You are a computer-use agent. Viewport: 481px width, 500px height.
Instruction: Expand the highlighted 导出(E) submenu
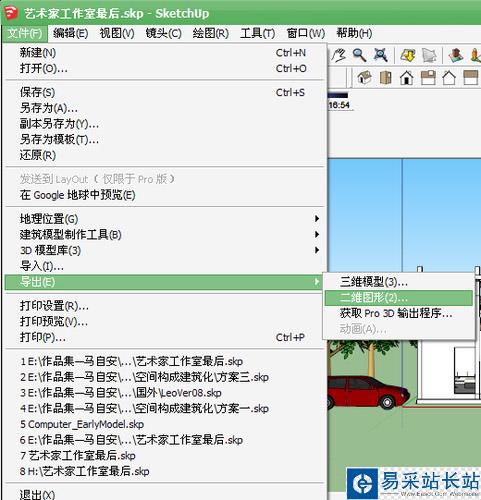point(164,282)
